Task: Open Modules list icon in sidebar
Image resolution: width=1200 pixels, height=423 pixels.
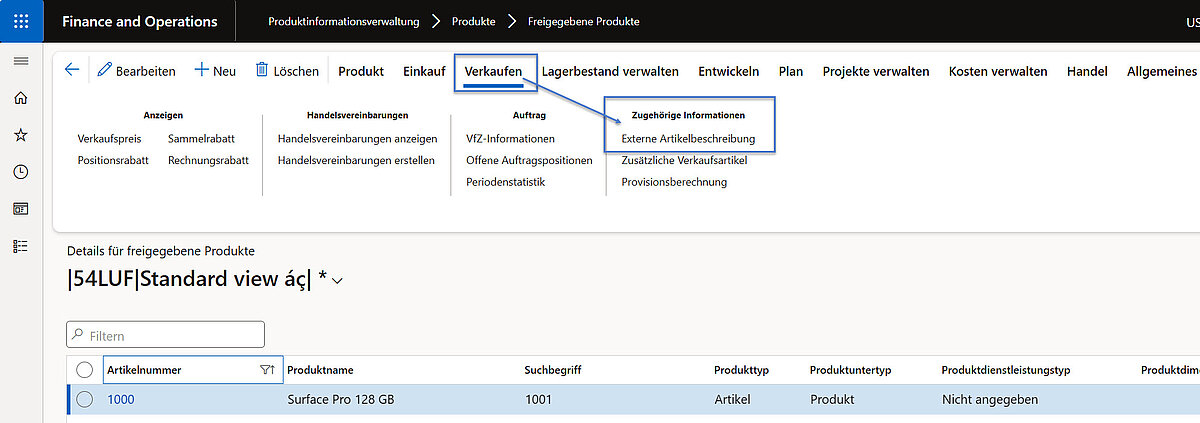Action: (x=20, y=246)
